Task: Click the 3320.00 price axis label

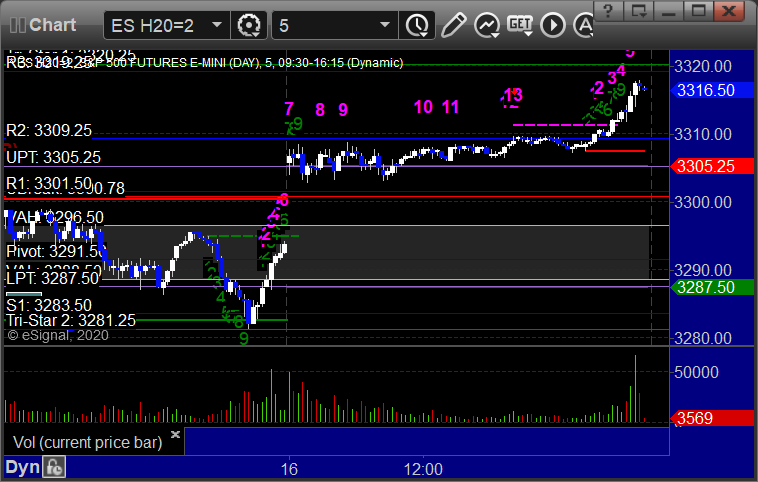Action: click(703, 66)
